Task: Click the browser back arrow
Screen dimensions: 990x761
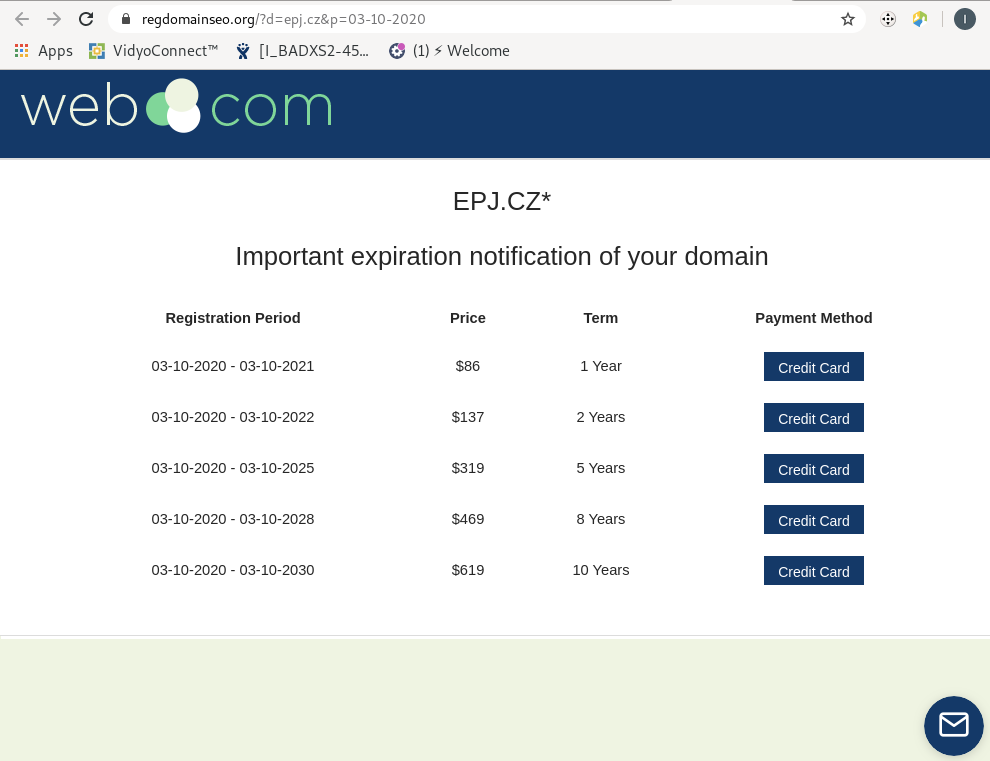Action: coord(22,19)
